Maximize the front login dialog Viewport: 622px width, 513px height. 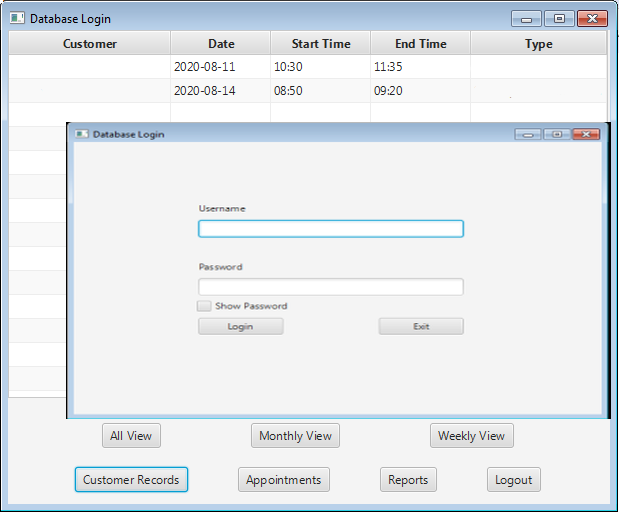tap(557, 134)
